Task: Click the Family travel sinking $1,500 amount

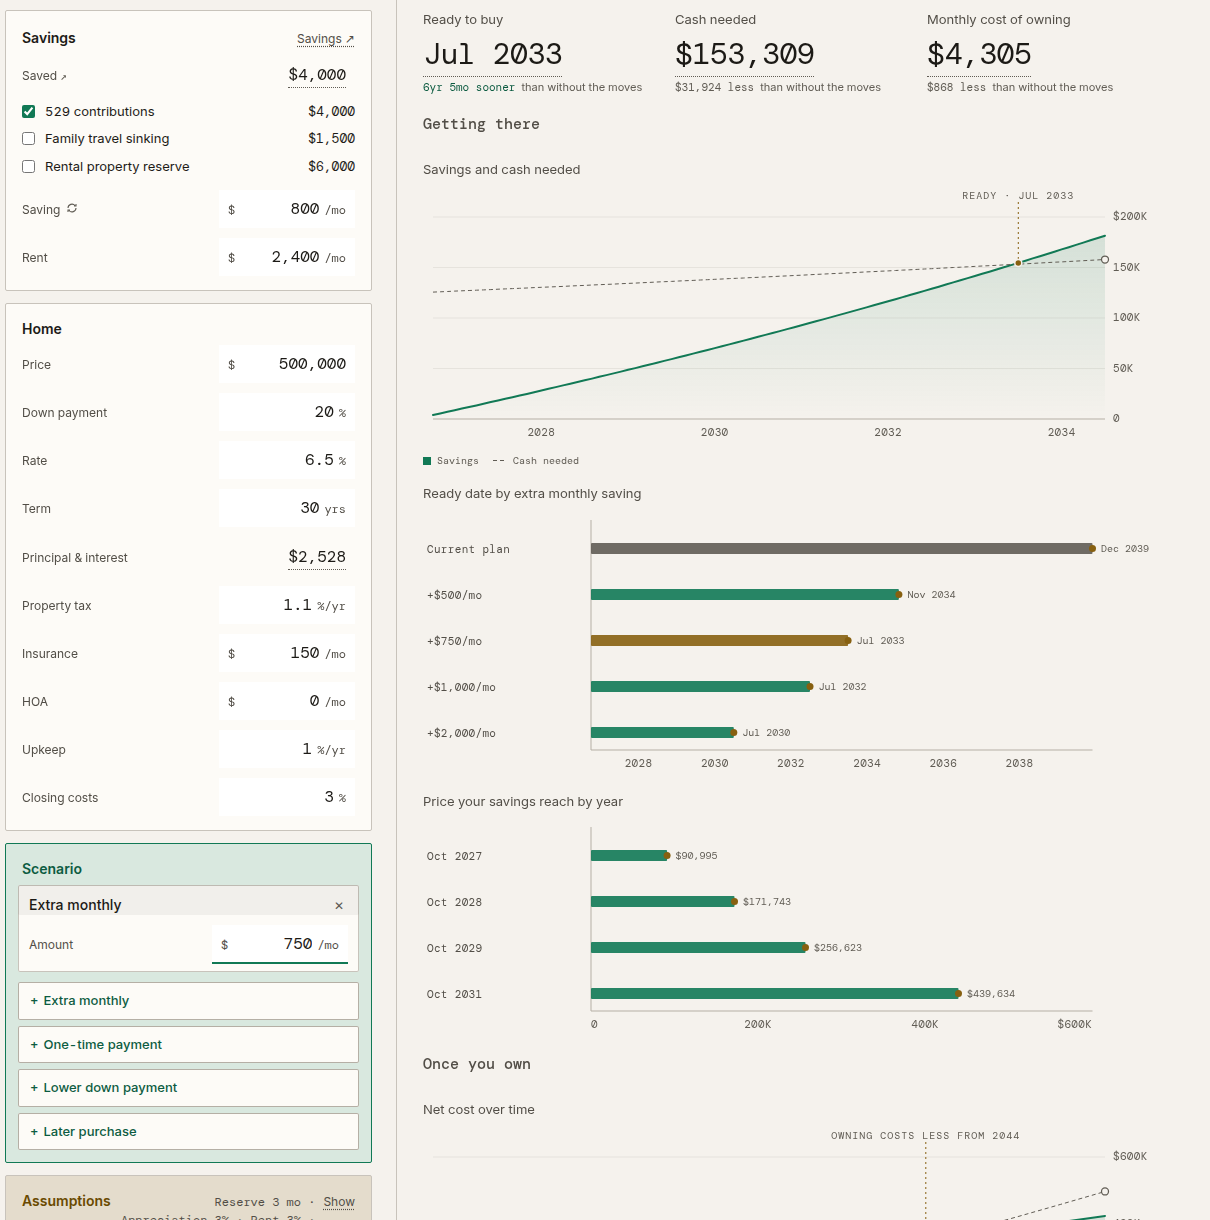Action: [331, 139]
